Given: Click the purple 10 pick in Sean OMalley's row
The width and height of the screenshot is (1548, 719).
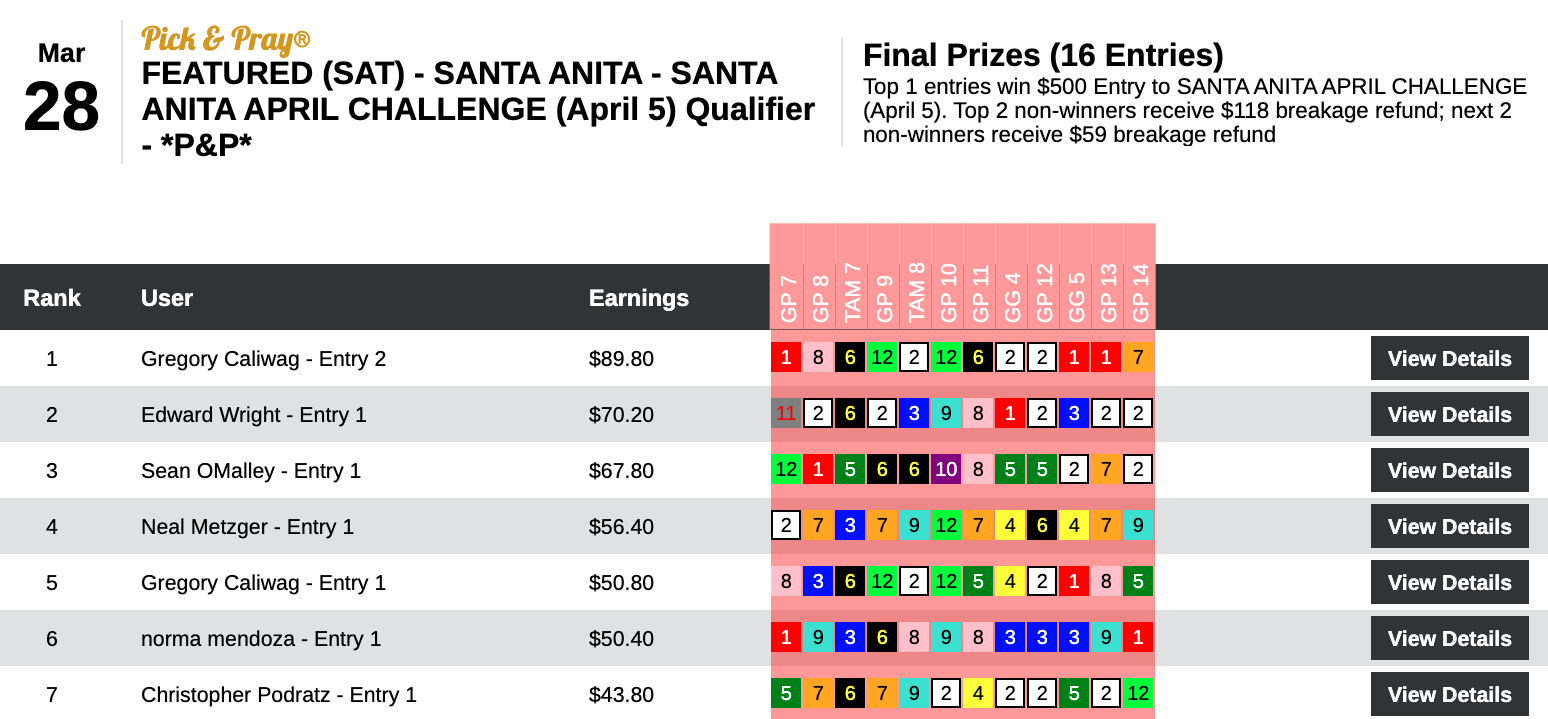Looking at the screenshot, I should 946,469.
